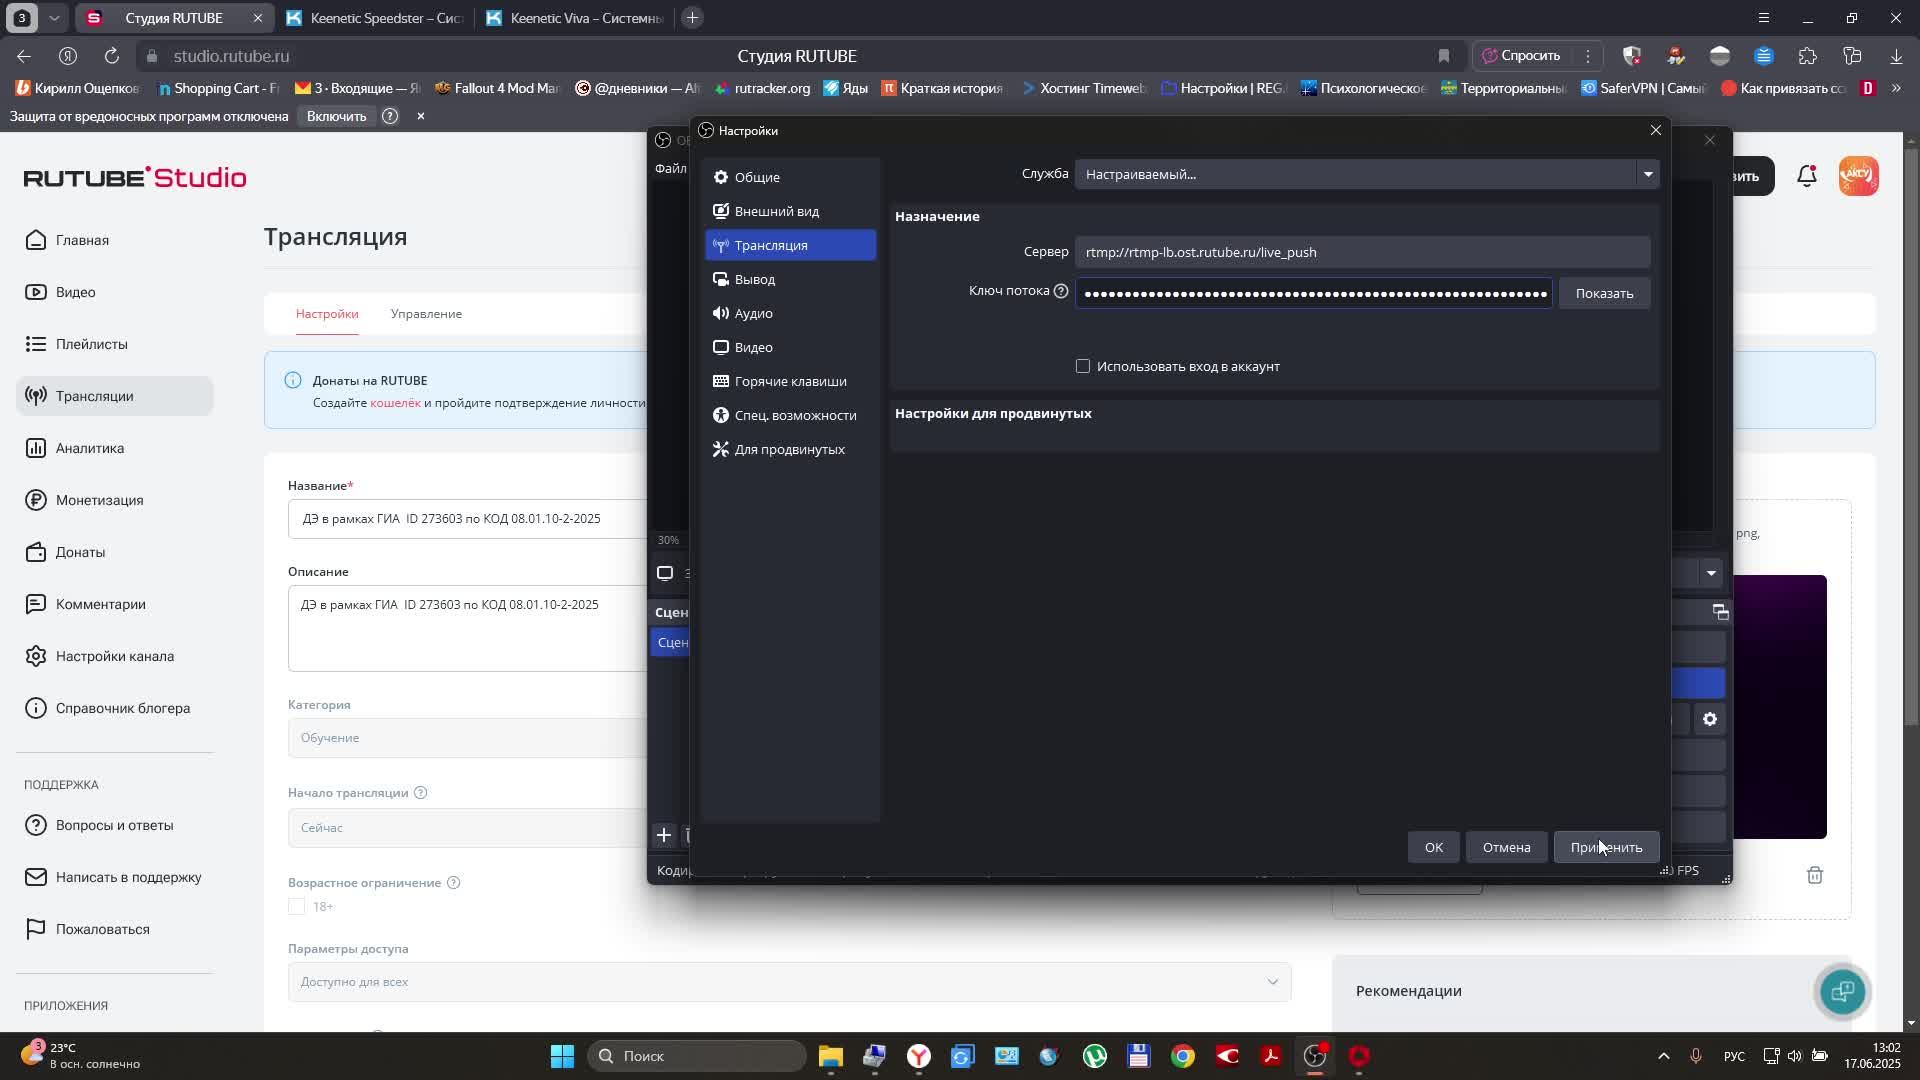Click the Описание description text area
This screenshot has width=1920, height=1080.
pyautogui.click(x=468, y=628)
